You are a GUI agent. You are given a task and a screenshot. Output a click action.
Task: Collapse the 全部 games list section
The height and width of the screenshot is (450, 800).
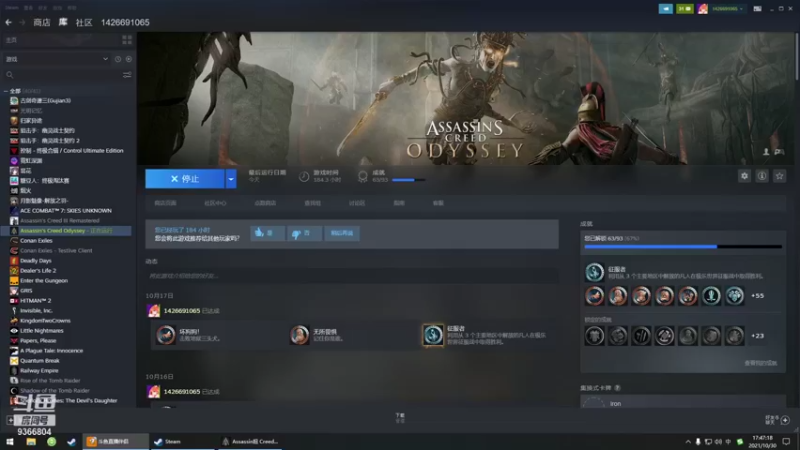click(6, 91)
